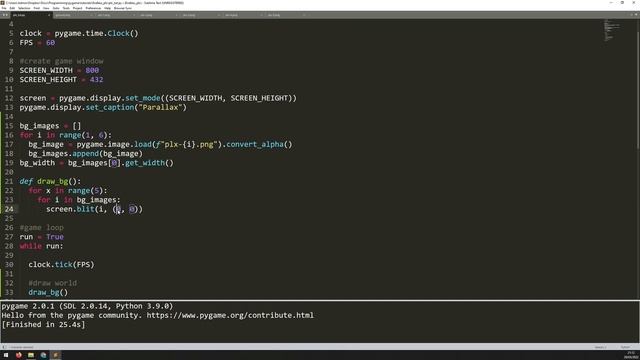Open the Goto menu
This screenshot has height=360, width=640.
(56, 8)
